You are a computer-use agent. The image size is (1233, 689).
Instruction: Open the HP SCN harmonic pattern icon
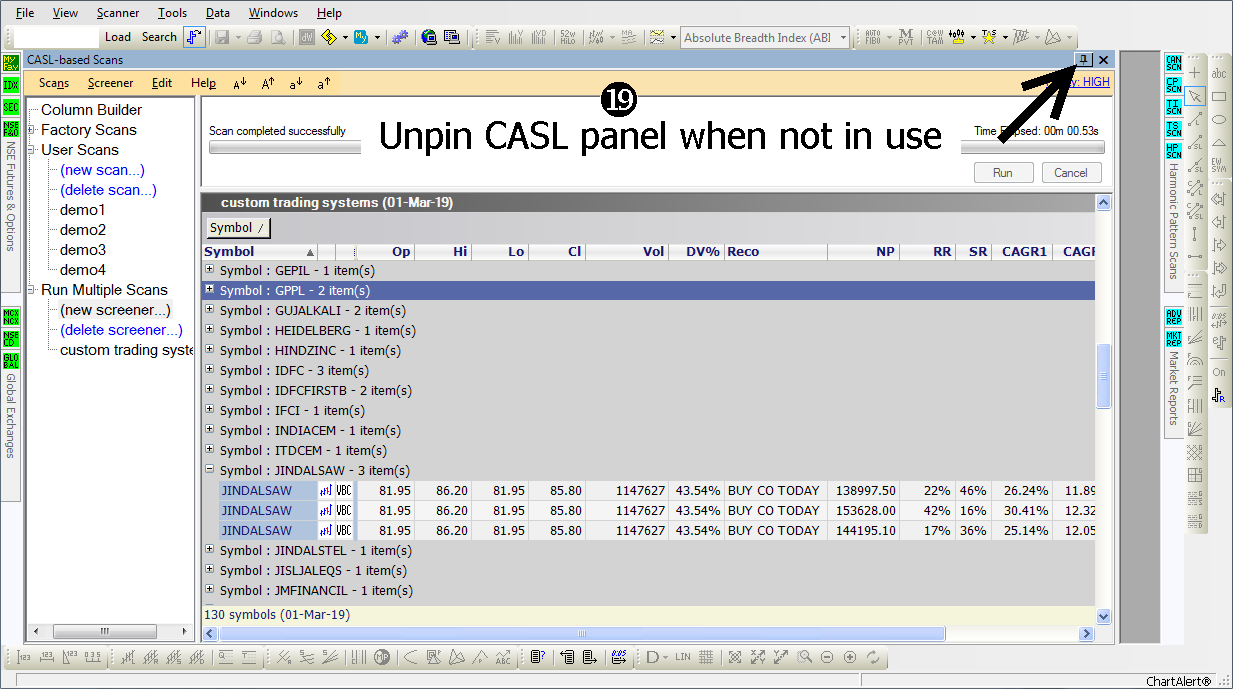click(x=1174, y=151)
